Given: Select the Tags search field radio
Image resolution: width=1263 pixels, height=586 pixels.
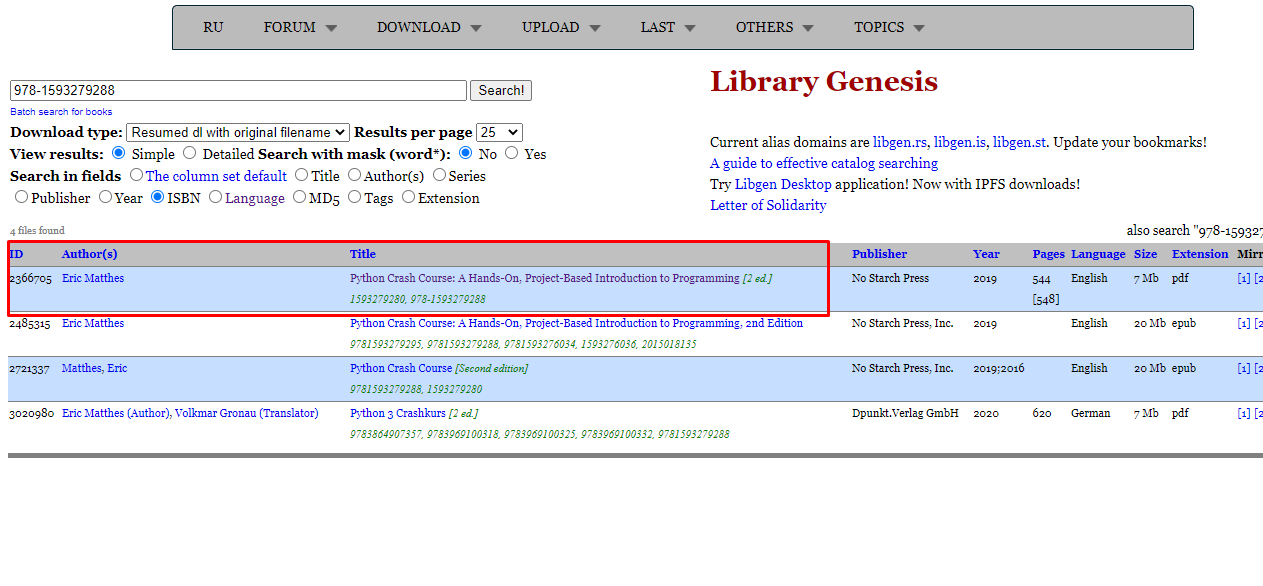Looking at the screenshot, I should 354,197.
